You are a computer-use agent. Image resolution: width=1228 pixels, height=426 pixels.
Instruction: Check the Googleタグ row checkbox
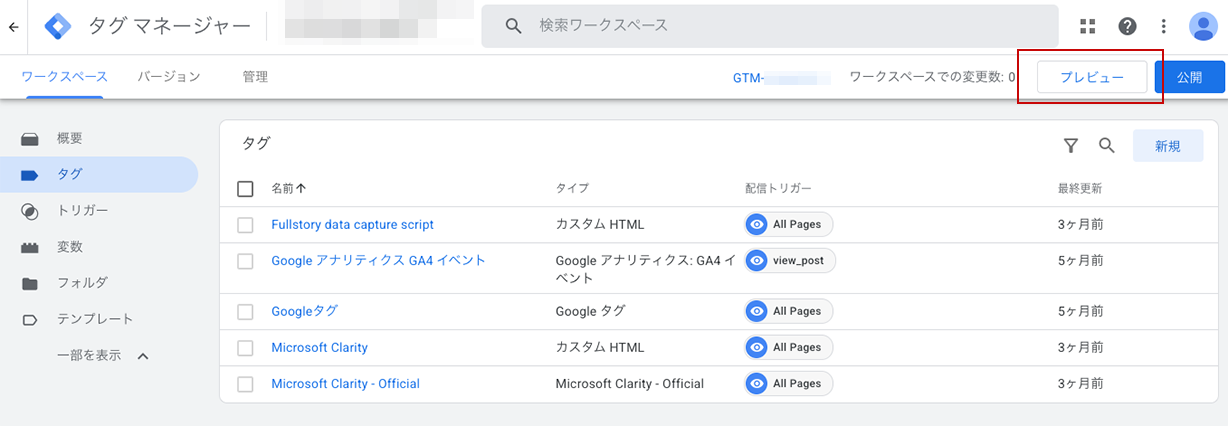(x=245, y=312)
